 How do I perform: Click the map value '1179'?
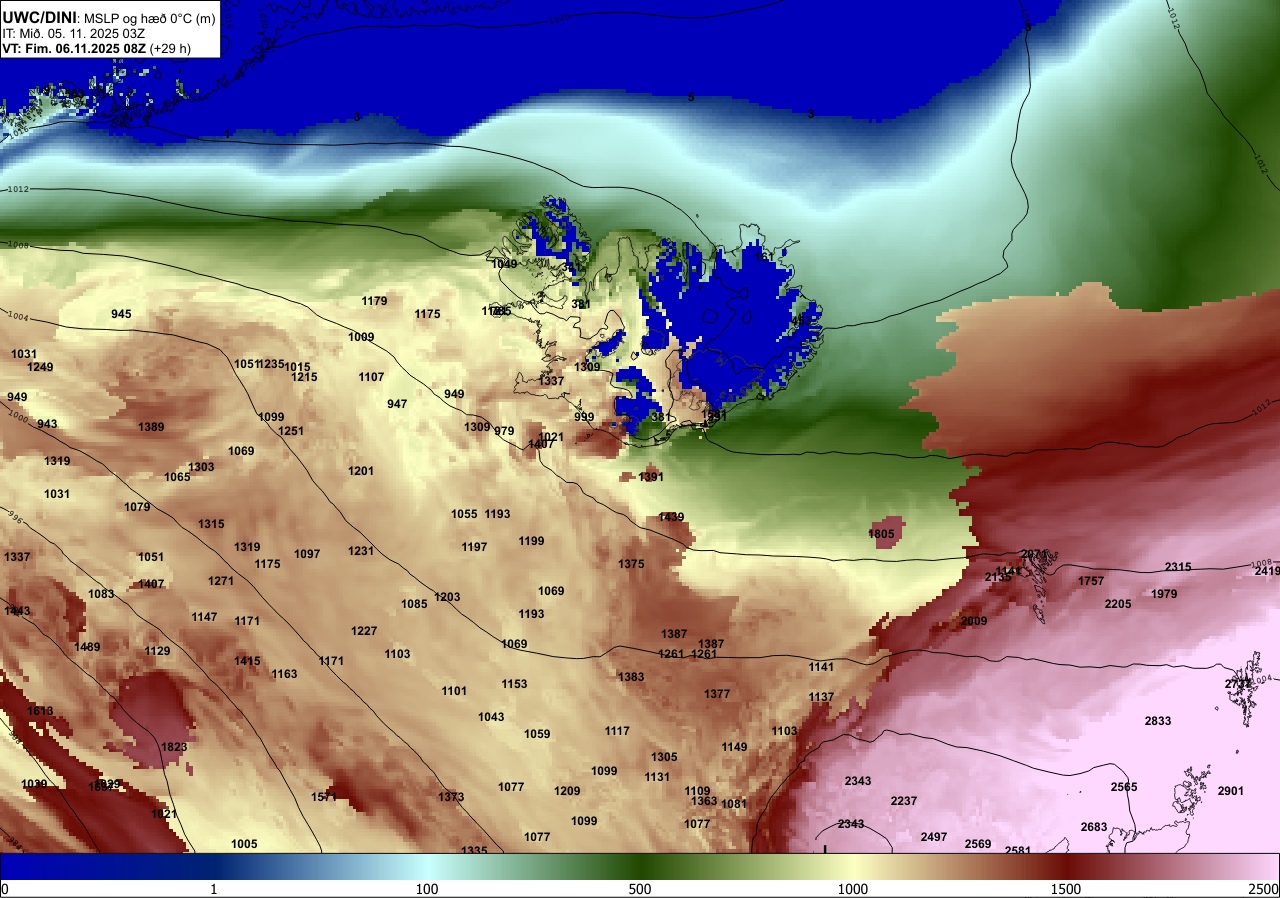click(x=374, y=301)
